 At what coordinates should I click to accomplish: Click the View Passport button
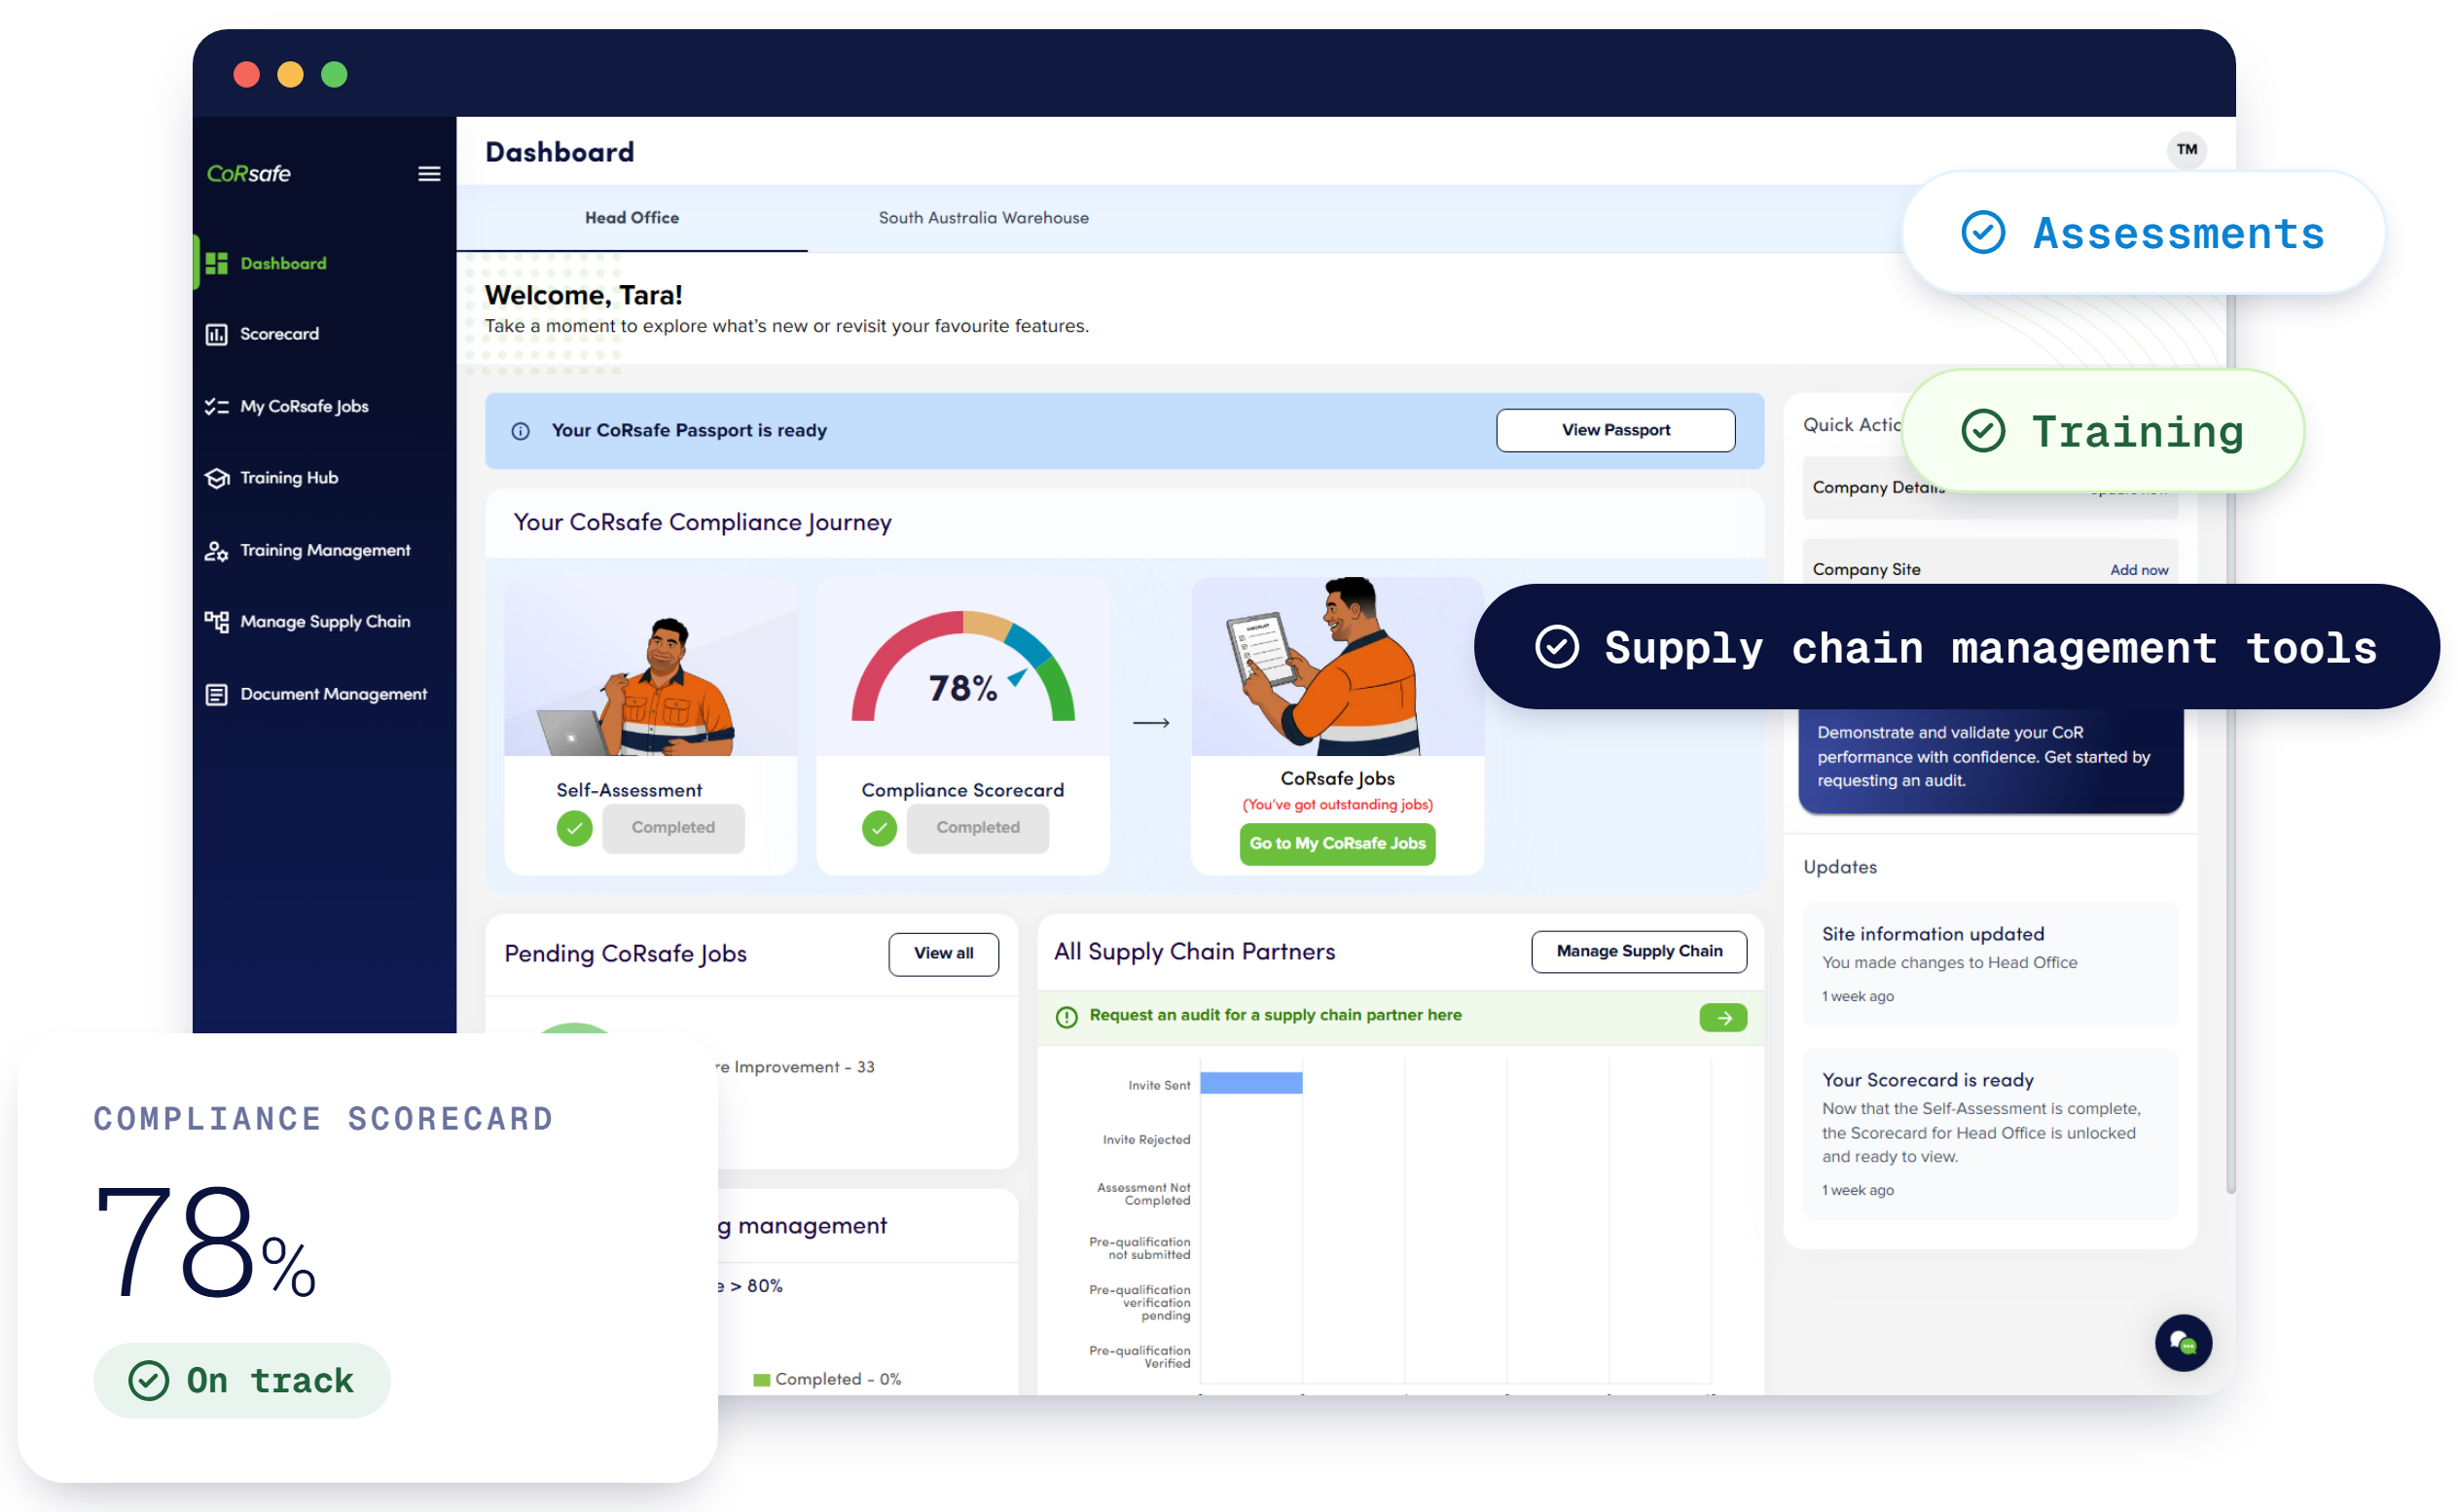pos(1614,430)
